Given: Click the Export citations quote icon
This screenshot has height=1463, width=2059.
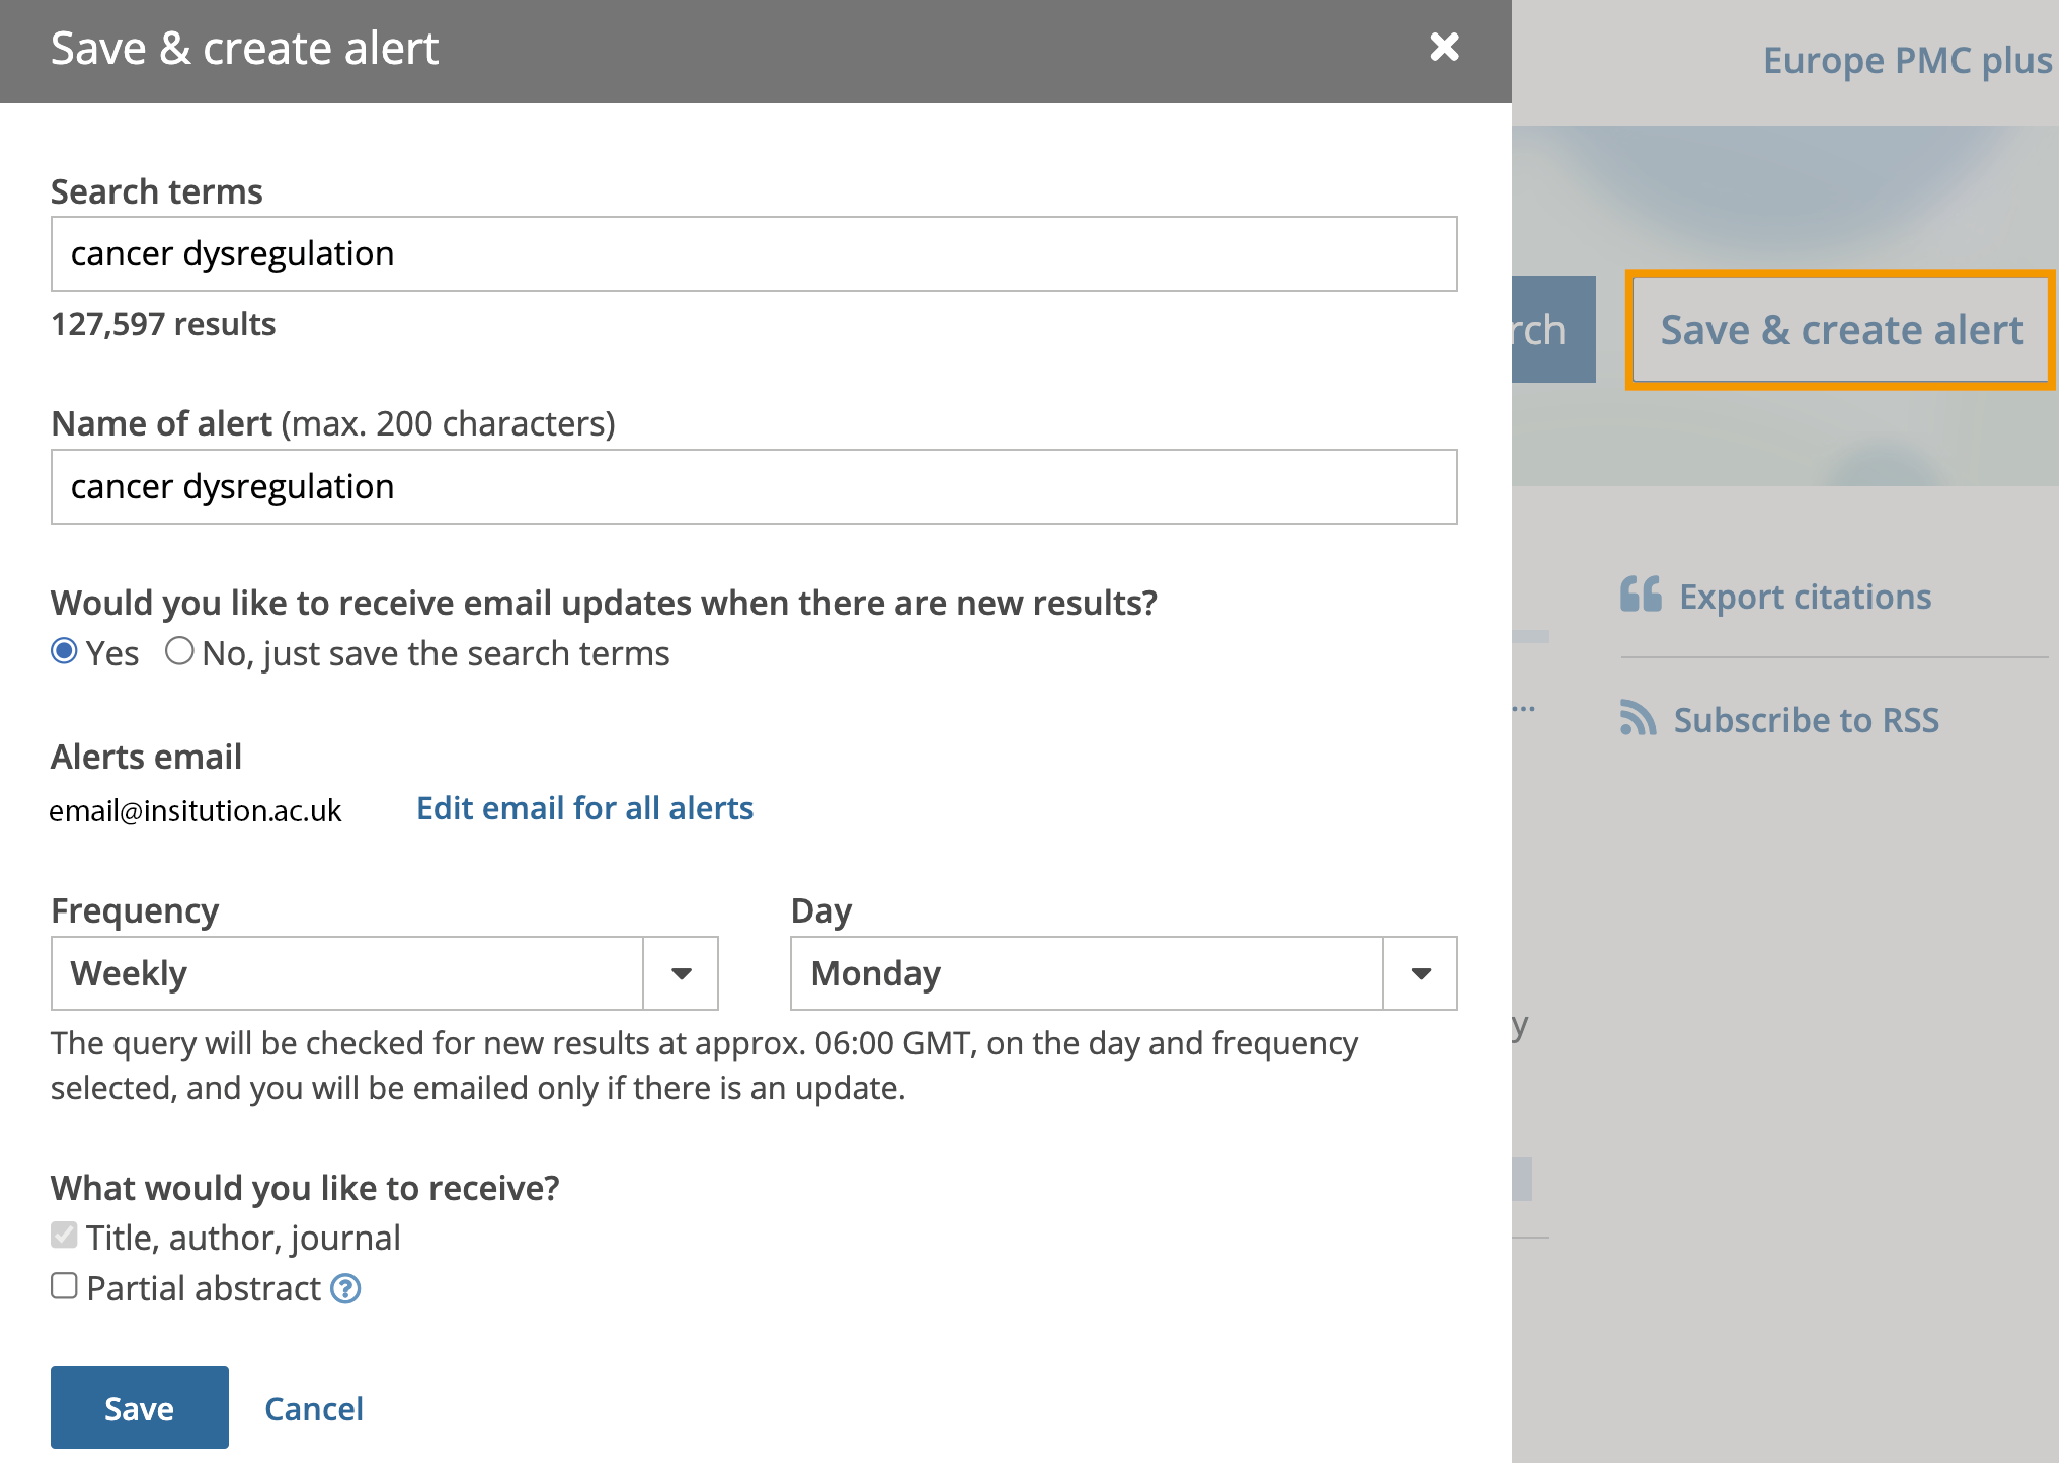Looking at the screenshot, I should pos(1640,595).
